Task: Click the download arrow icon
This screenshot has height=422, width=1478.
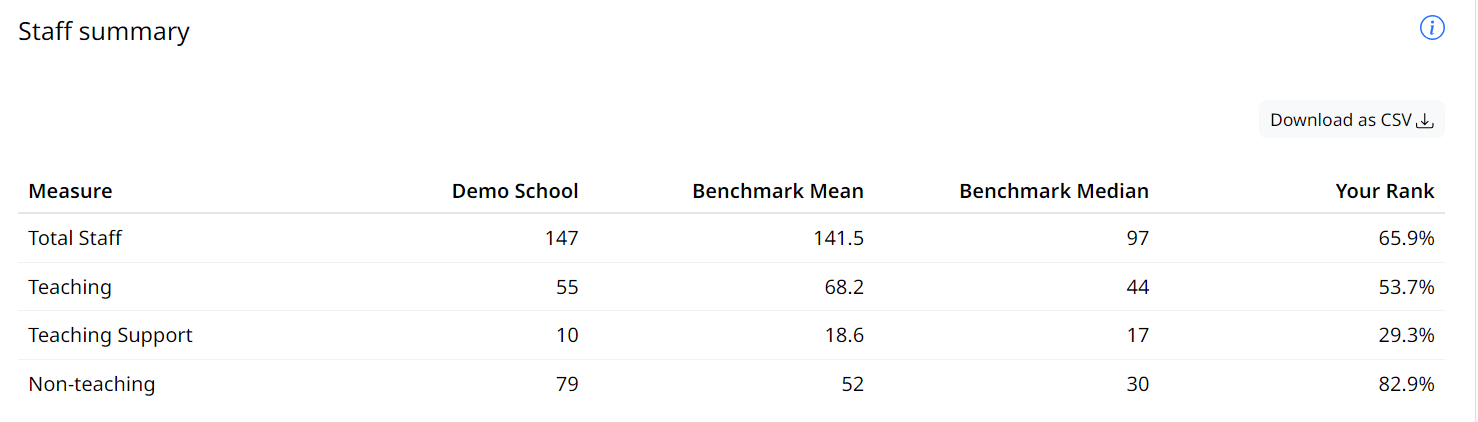Action: [x=1426, y=121]
